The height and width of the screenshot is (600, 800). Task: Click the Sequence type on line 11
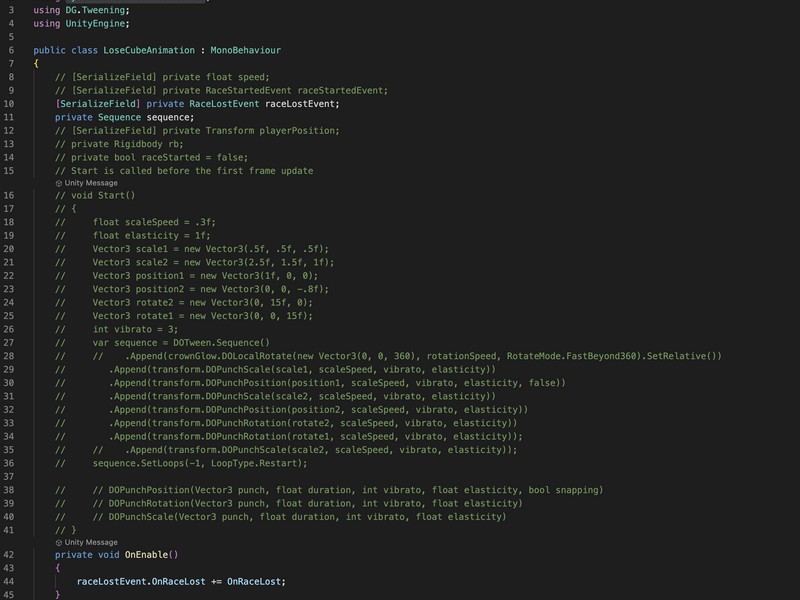[x=119, y=117]
